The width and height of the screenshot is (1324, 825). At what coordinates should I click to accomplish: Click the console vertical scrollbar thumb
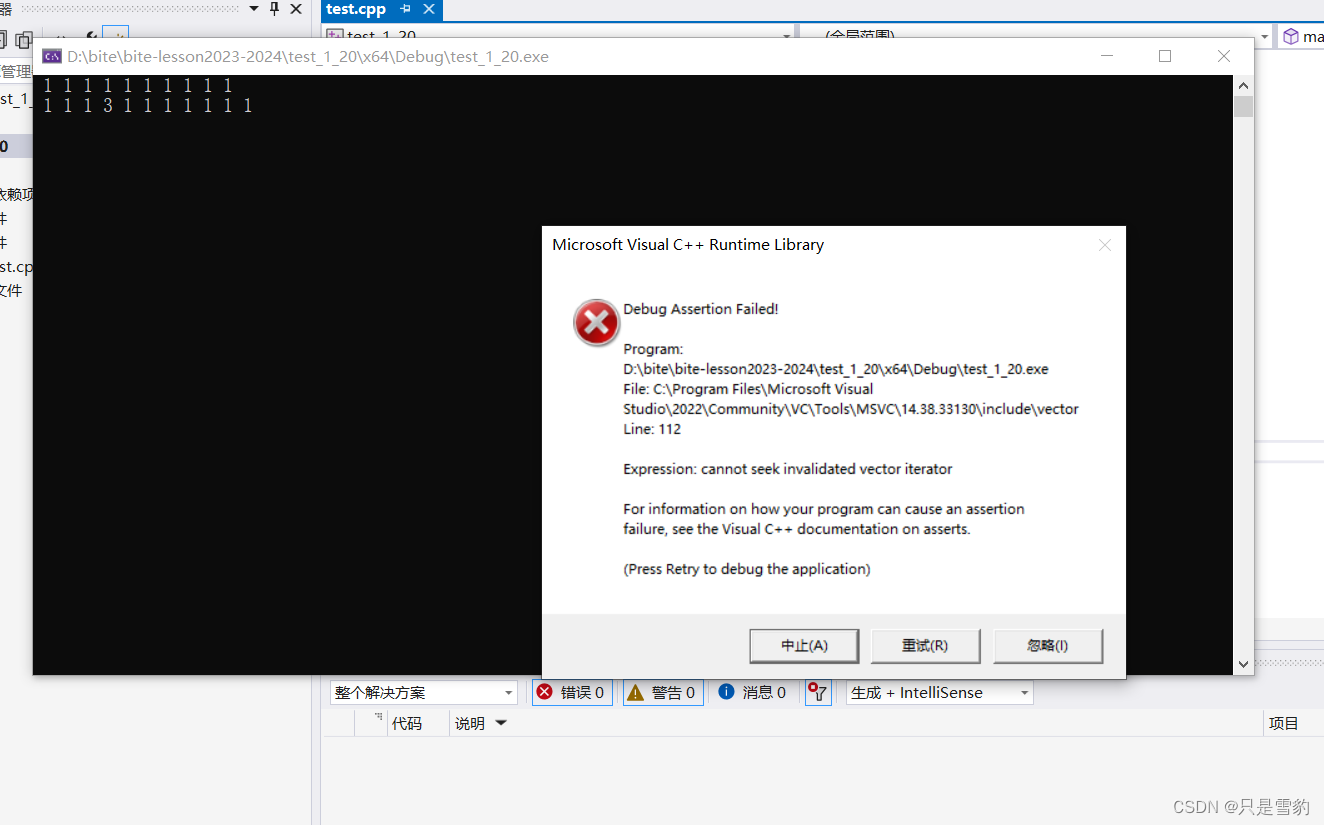[1243, 106]
